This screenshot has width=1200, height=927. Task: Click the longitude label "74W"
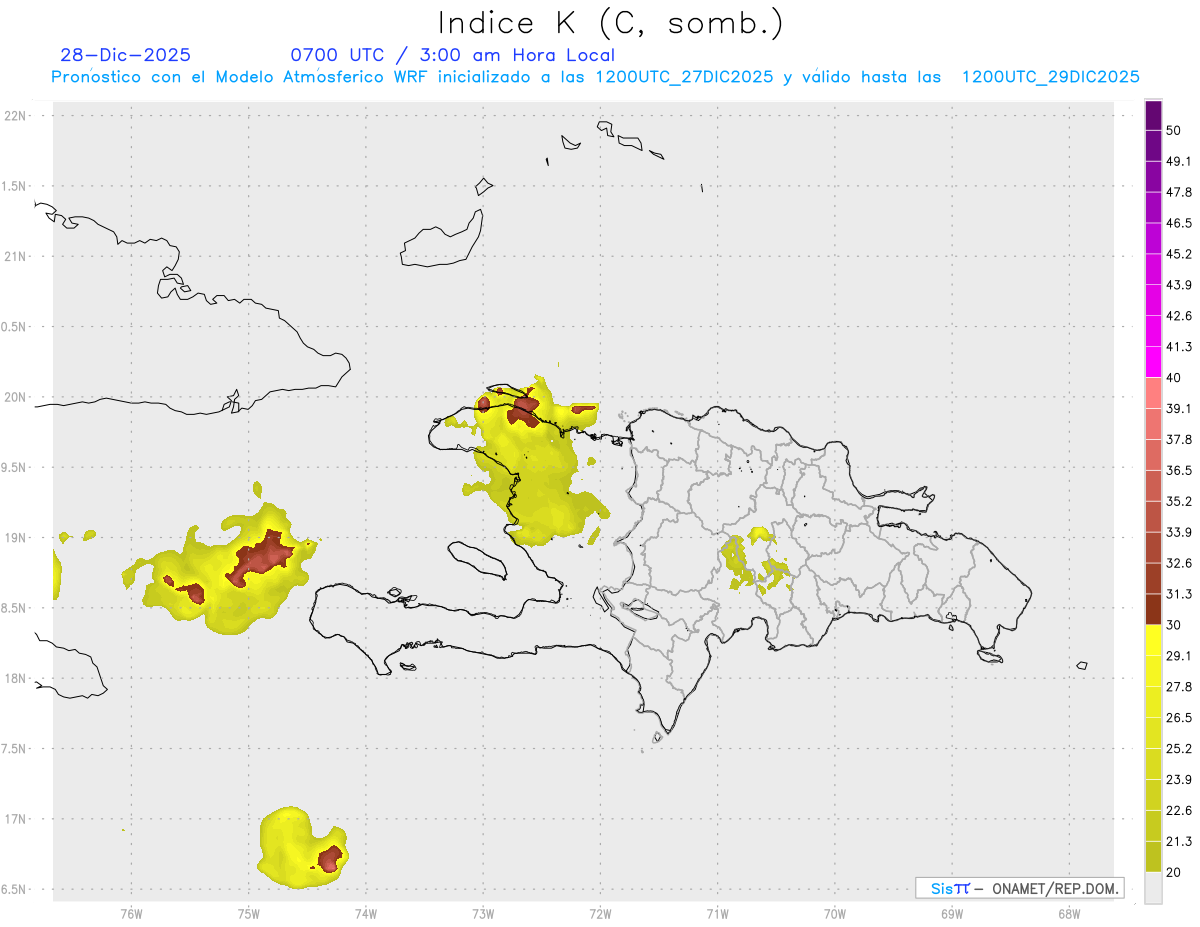[365, 913]
